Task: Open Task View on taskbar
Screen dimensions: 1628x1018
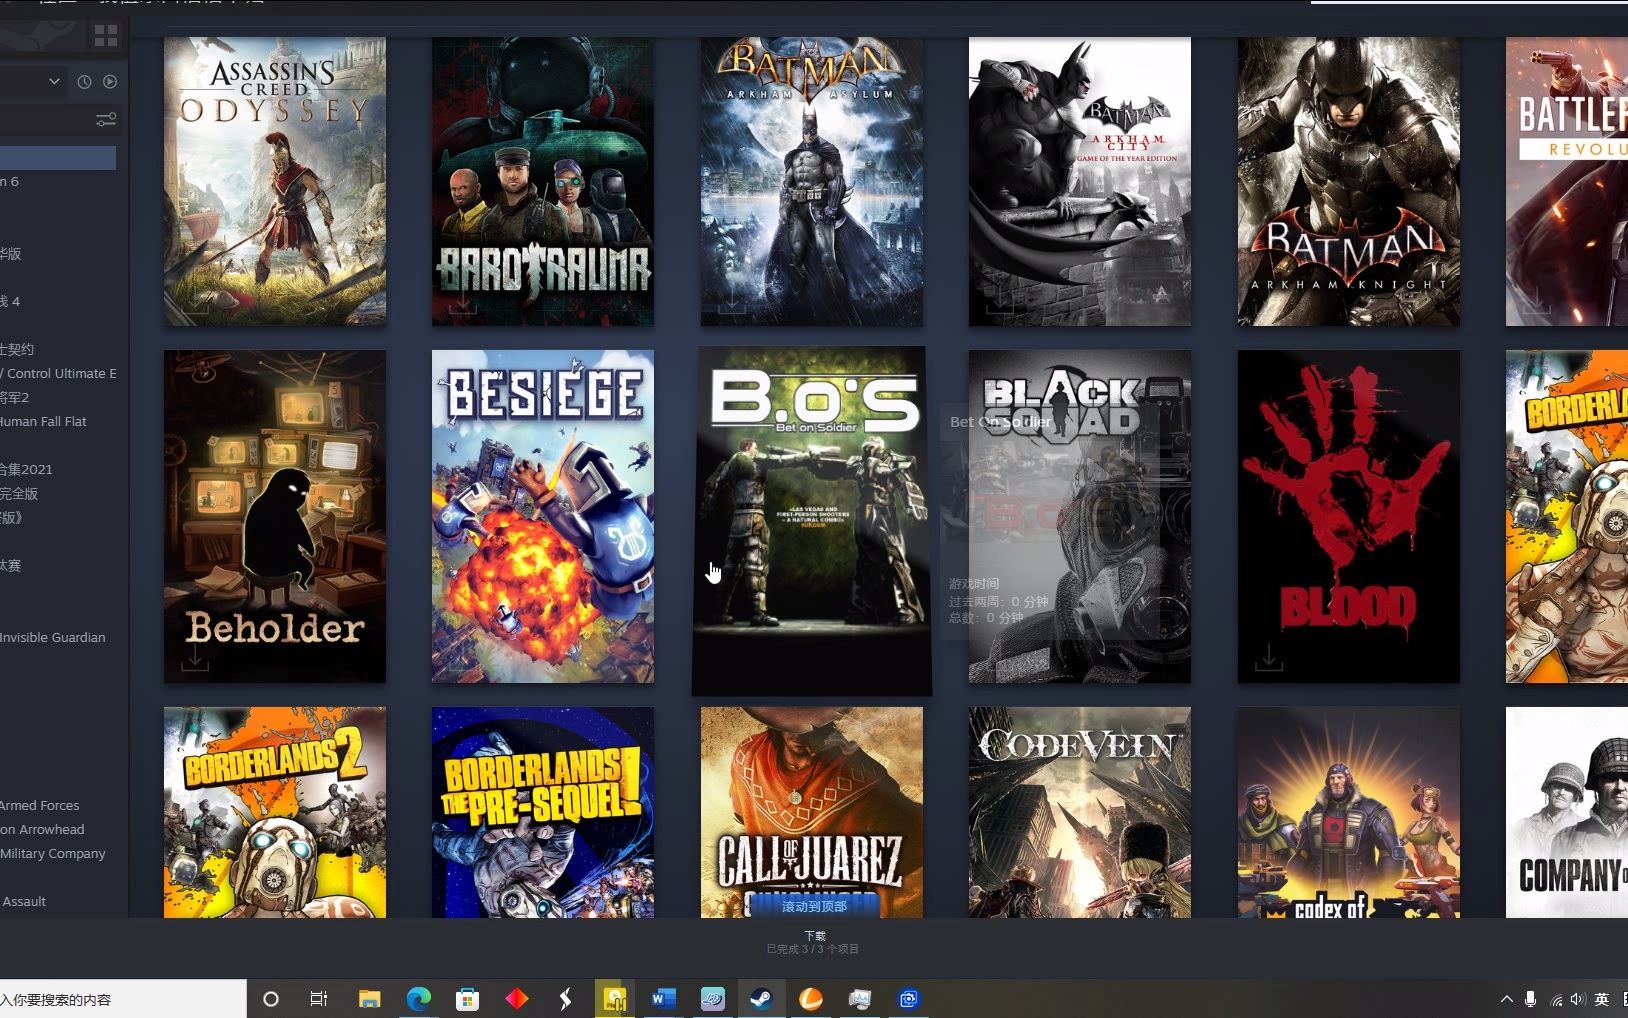Action: [x=319, y=999]
